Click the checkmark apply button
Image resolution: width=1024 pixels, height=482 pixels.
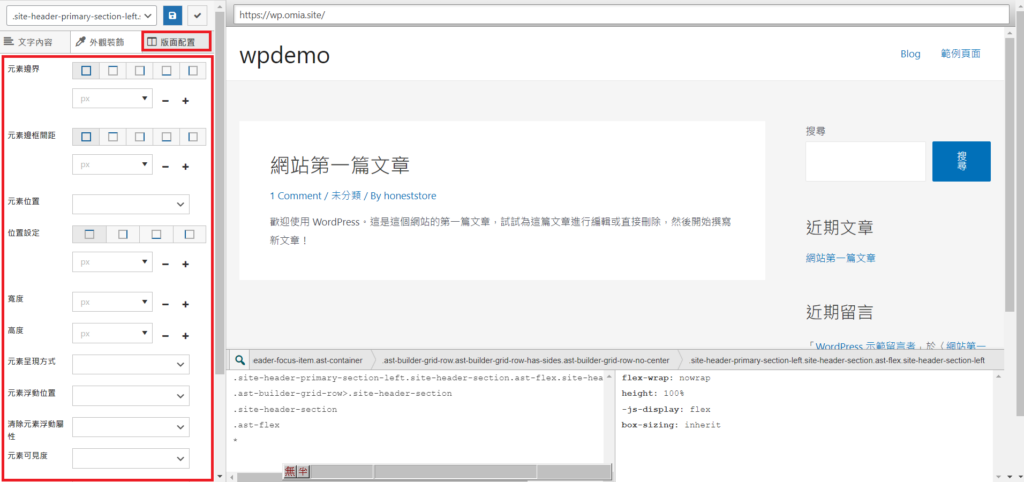(198, 16)
